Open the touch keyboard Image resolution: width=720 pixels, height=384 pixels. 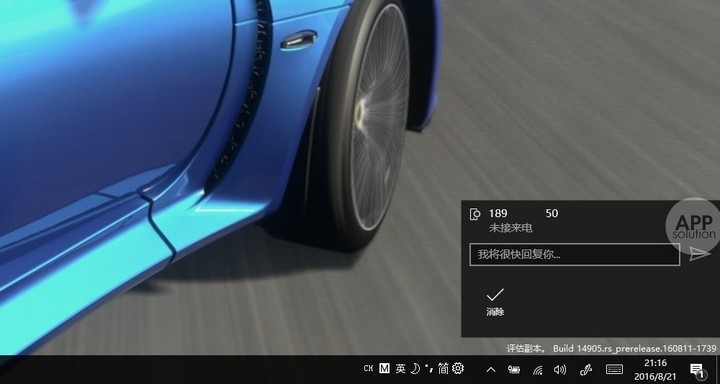pyautogui.click(x=614, y=369)
